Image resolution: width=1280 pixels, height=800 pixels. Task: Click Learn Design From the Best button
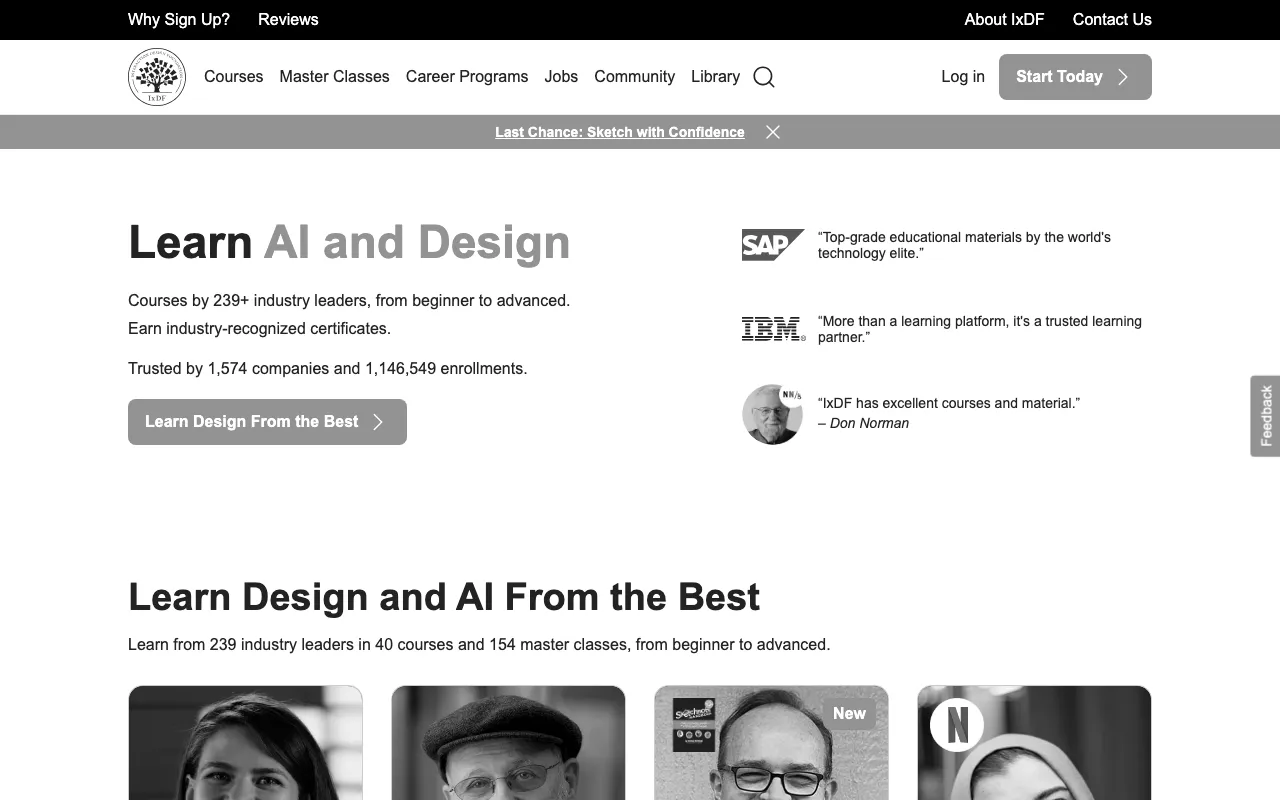coord(267,422)
